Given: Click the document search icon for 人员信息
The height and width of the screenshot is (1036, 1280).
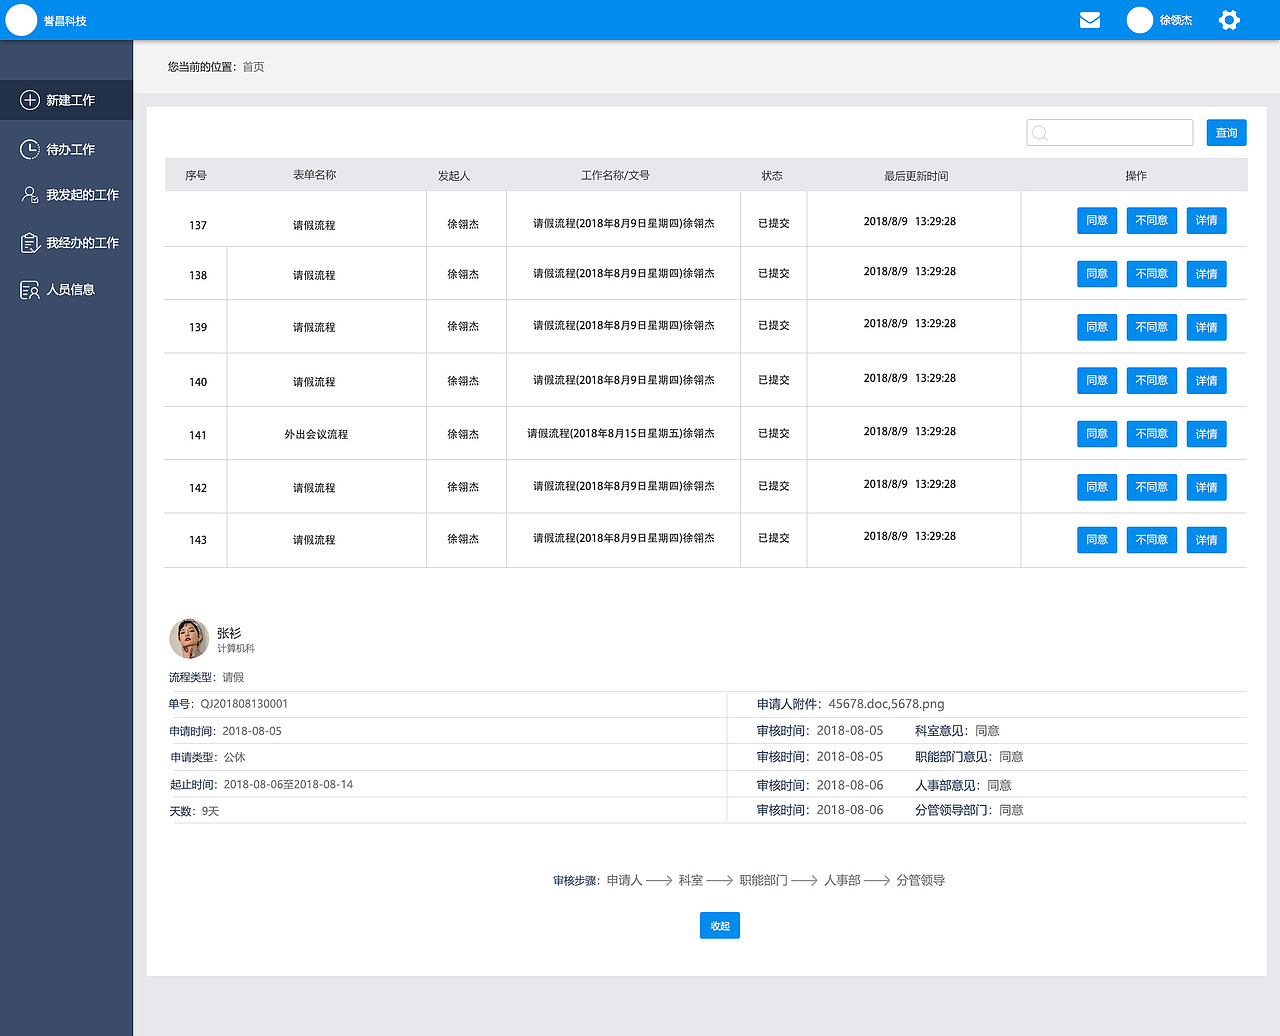Looking at the screenshot, I should [30, 290].
